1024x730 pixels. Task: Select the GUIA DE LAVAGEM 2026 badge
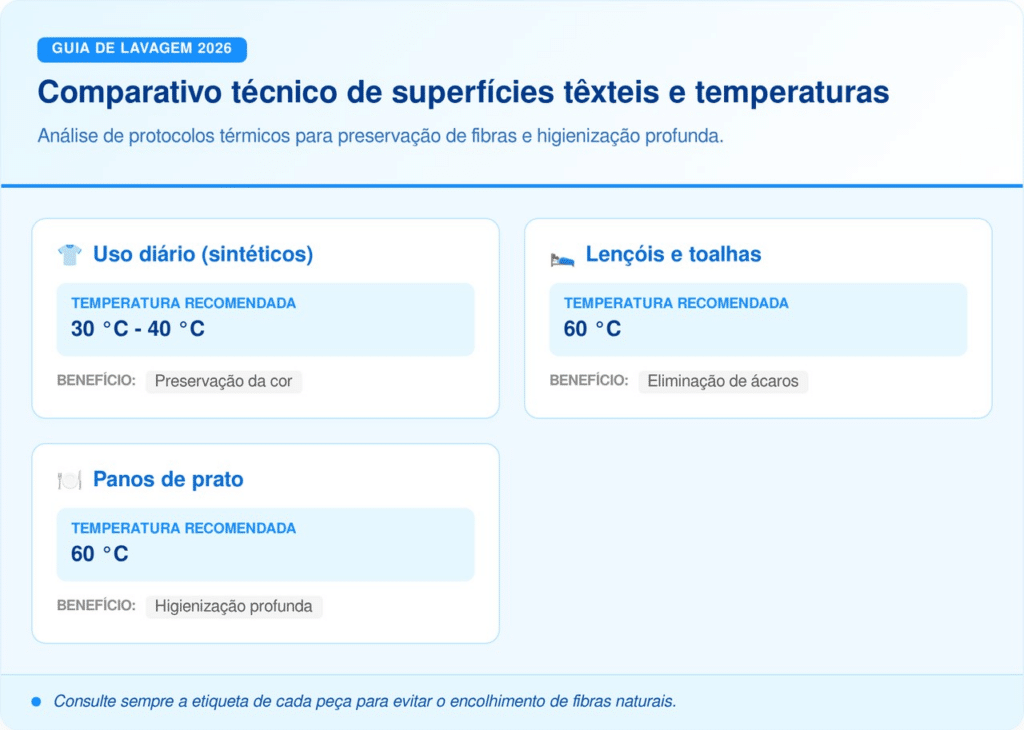point(142,49)
